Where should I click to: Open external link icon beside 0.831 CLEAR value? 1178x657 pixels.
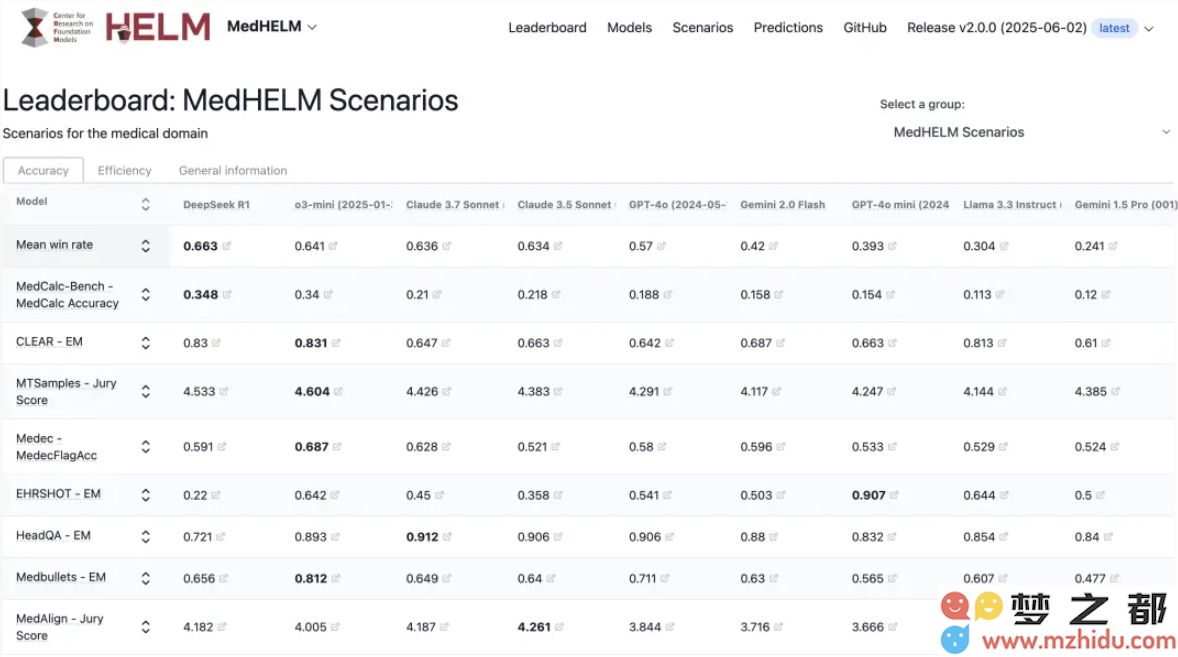pos(336,342)
